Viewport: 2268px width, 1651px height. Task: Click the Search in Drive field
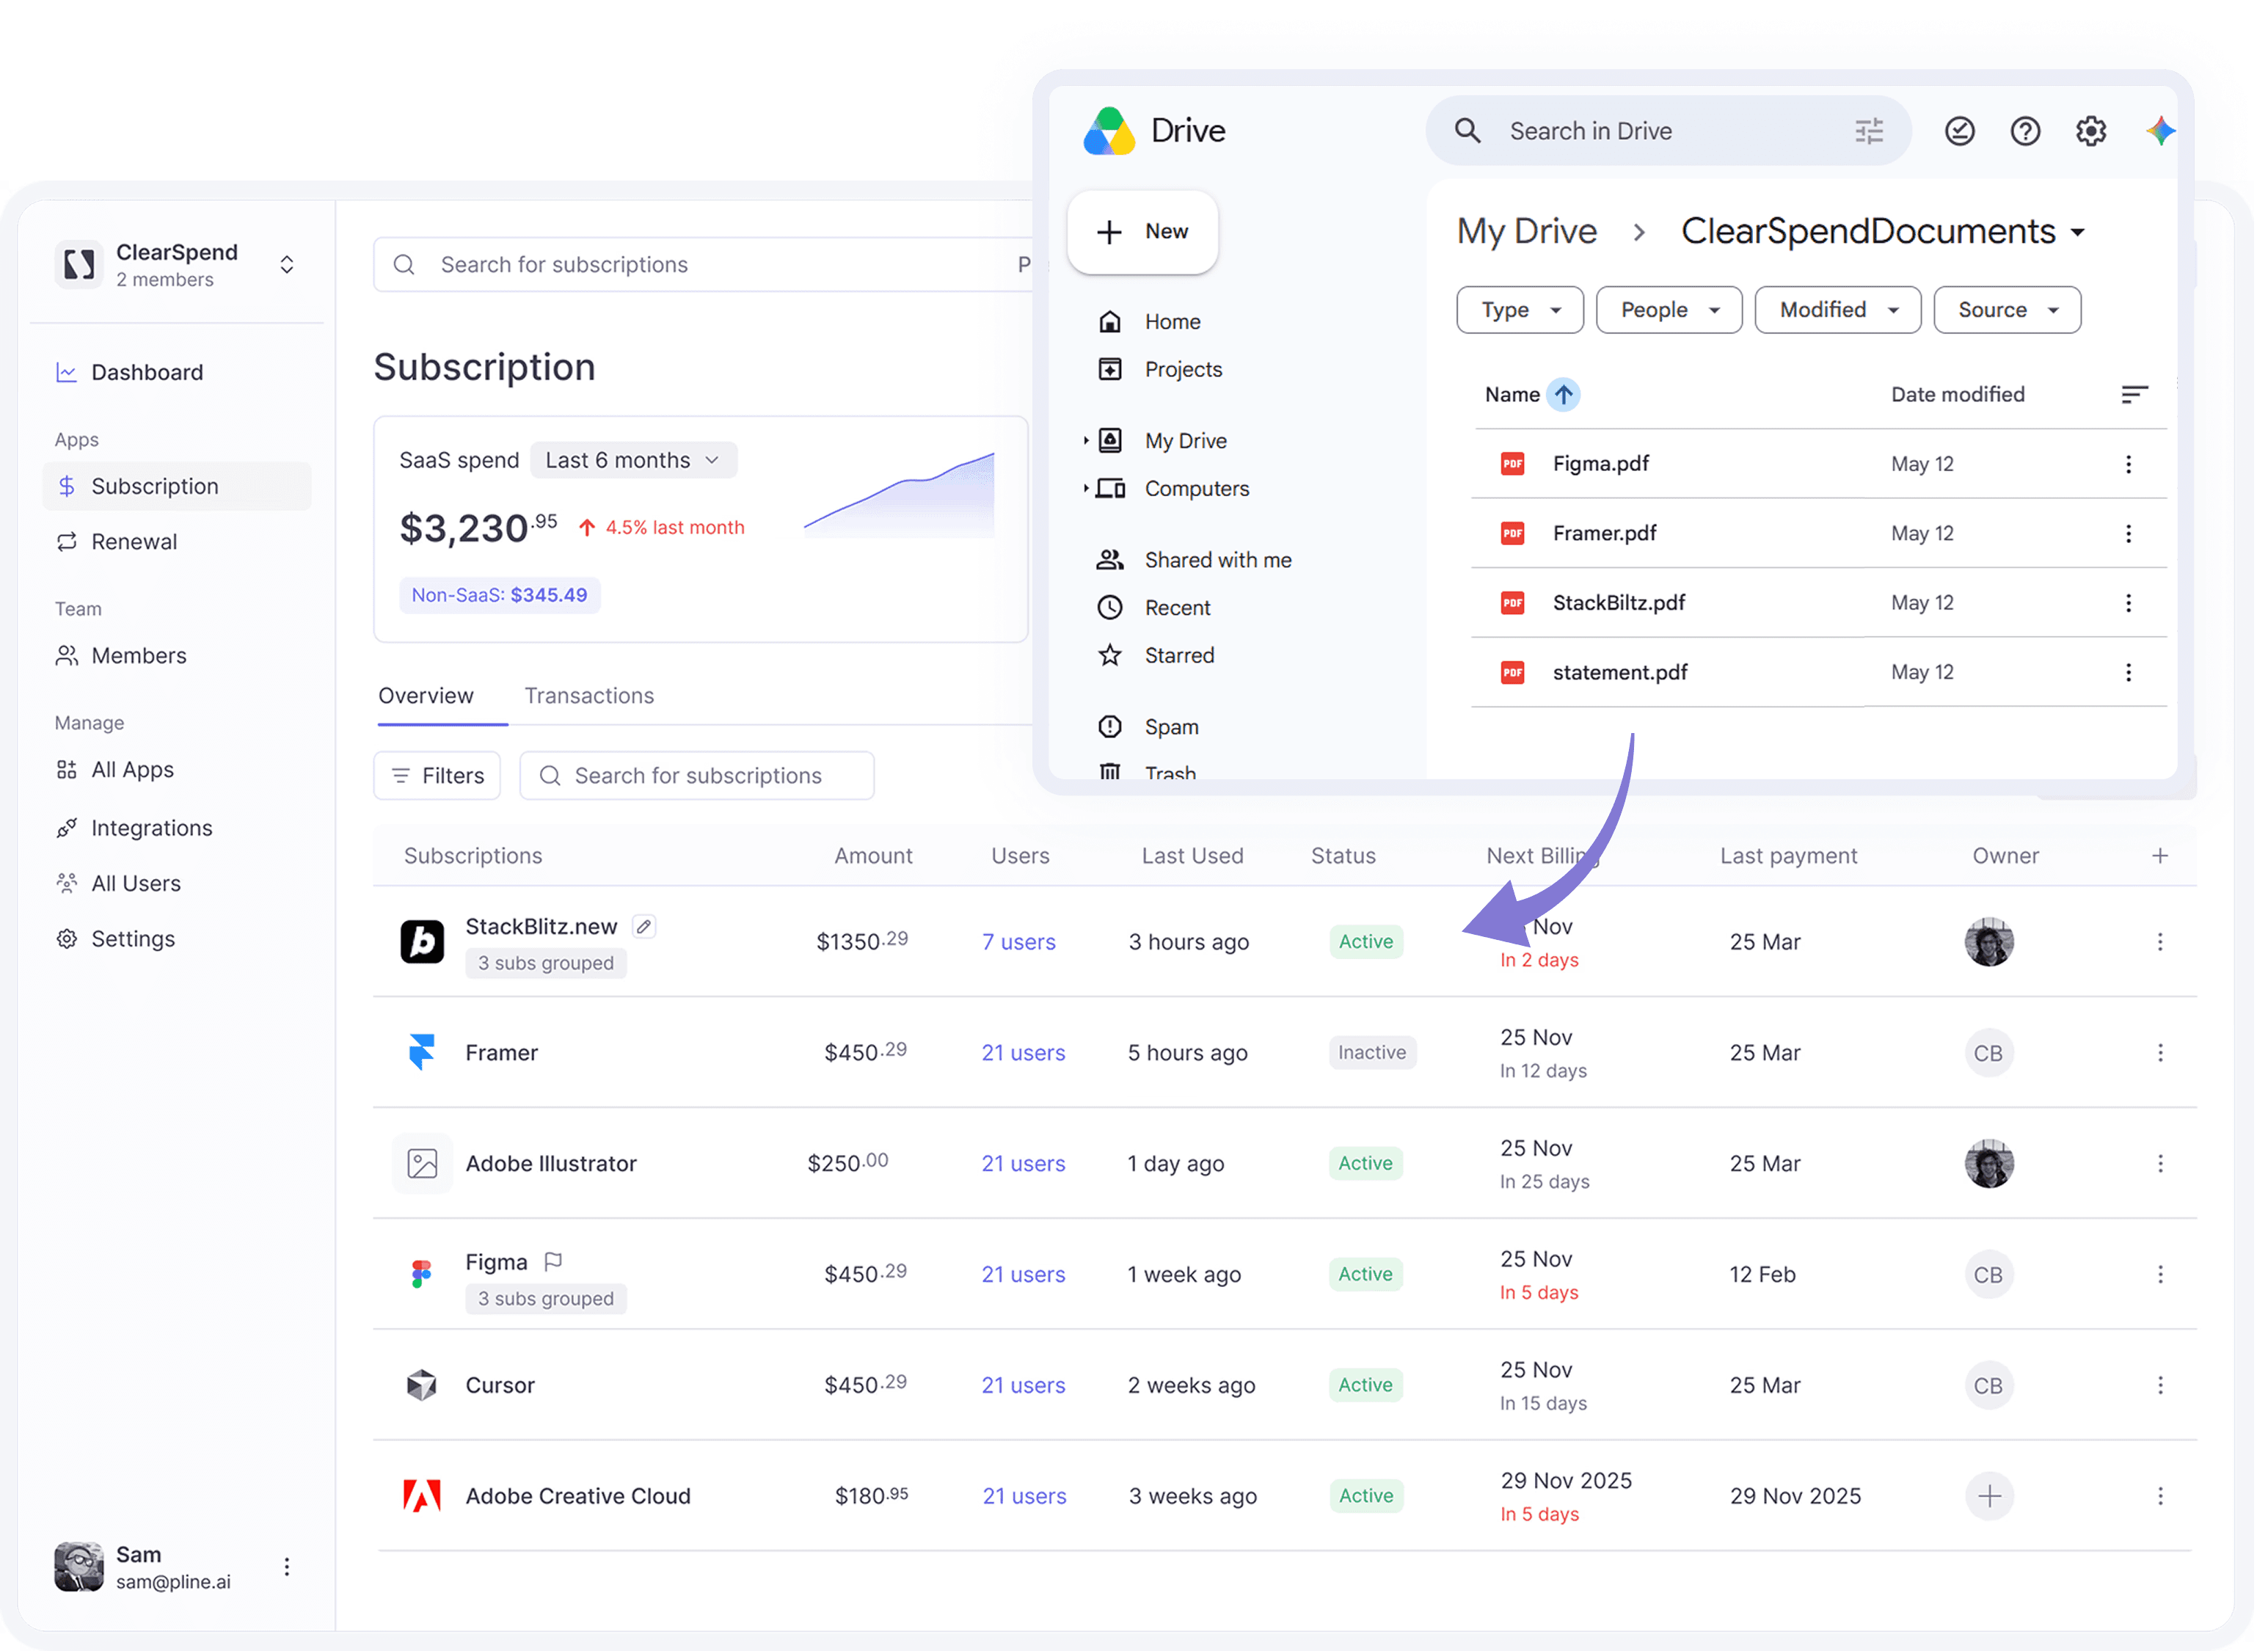tap(1668, 131)
